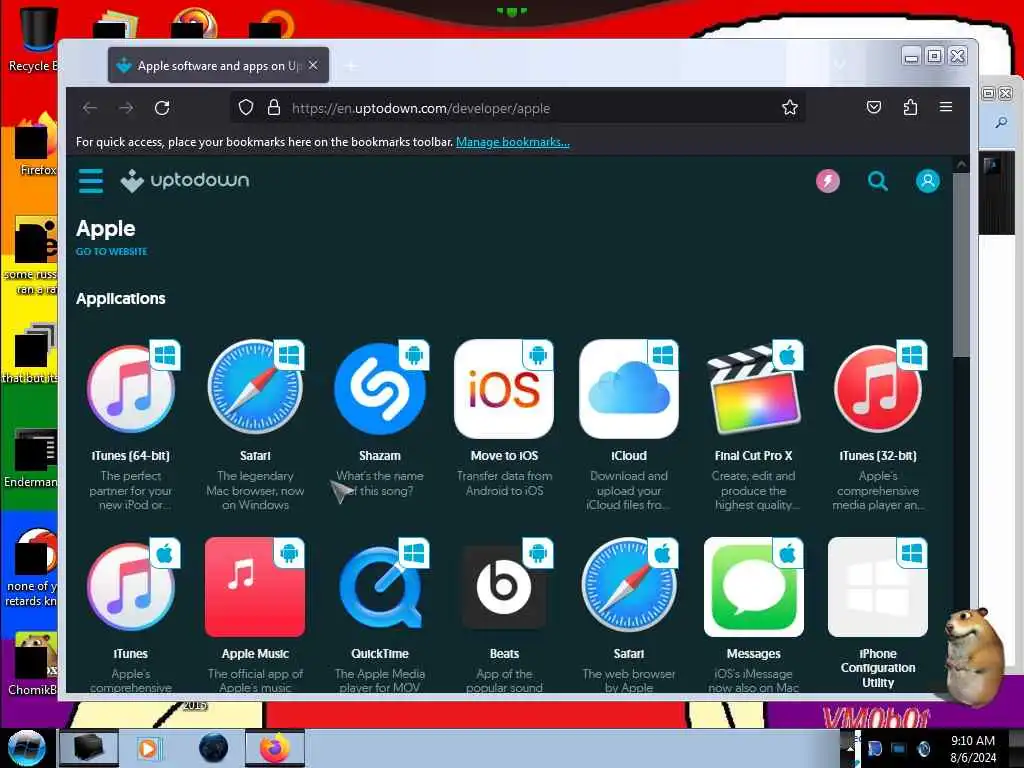Reload the current page
Screen dimensions: 1024x768
point(162,108)
